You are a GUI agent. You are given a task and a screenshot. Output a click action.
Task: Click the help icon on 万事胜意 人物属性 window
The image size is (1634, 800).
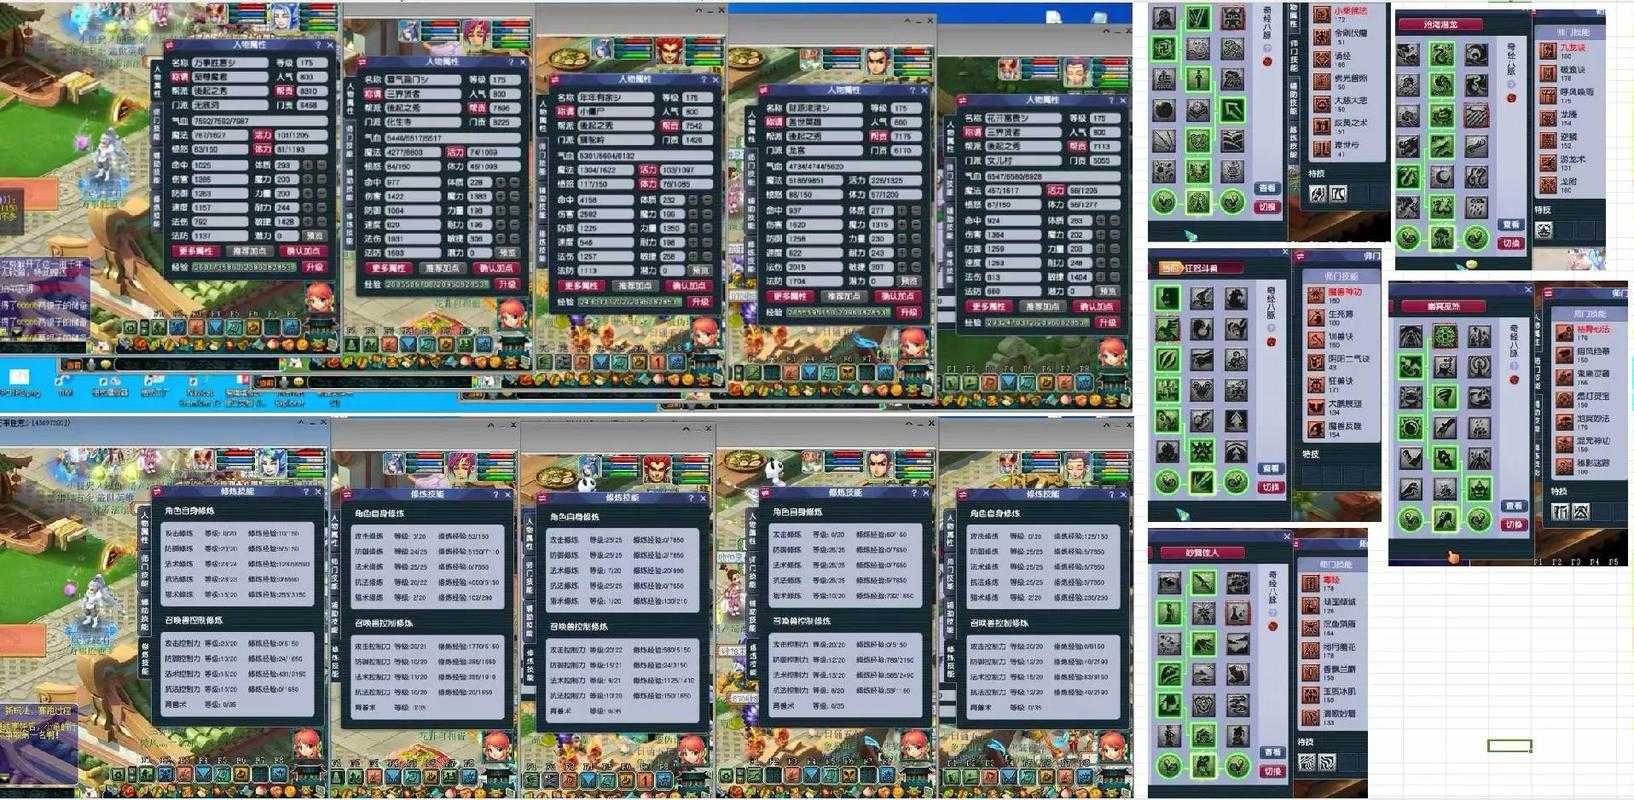319,45
